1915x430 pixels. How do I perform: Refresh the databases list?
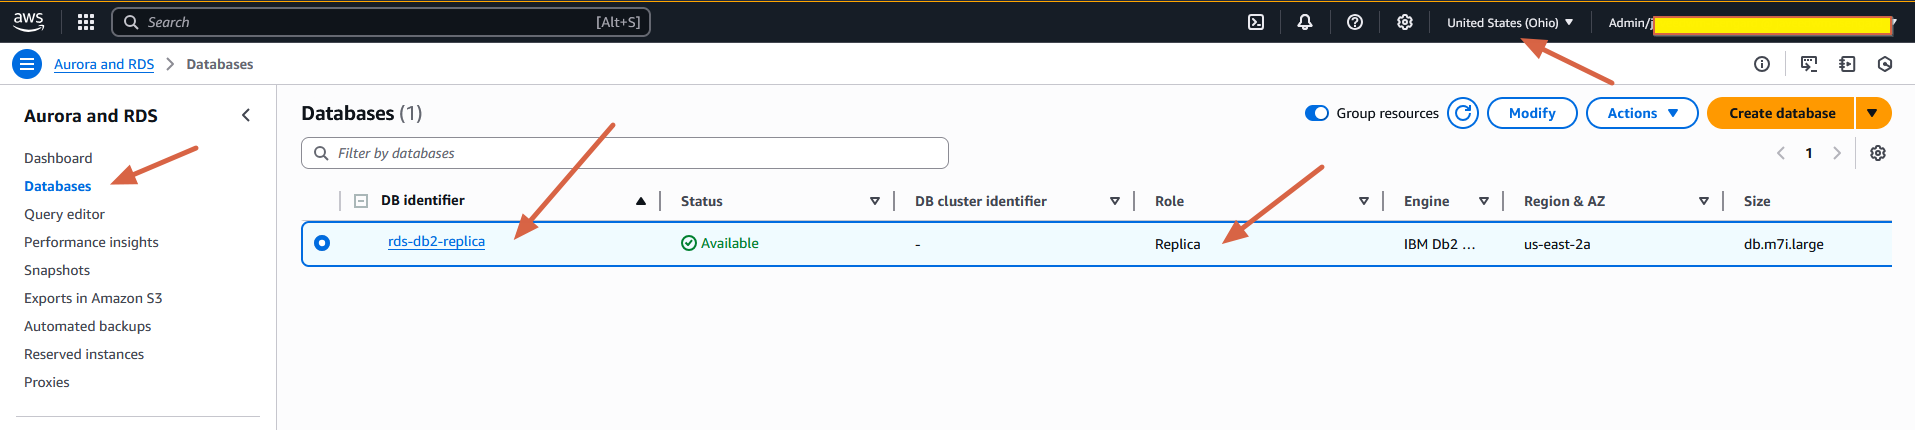[x=1463, y=113]
